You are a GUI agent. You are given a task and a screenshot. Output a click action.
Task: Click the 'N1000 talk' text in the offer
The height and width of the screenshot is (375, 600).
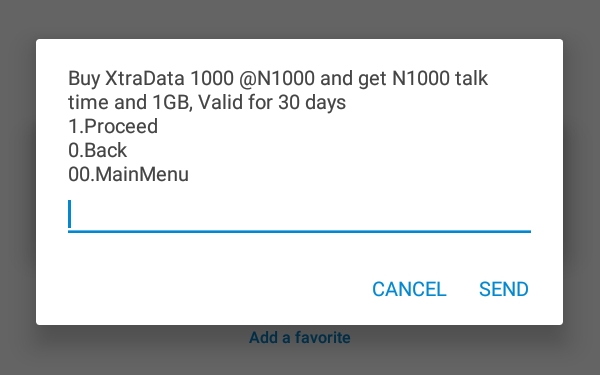440,78
